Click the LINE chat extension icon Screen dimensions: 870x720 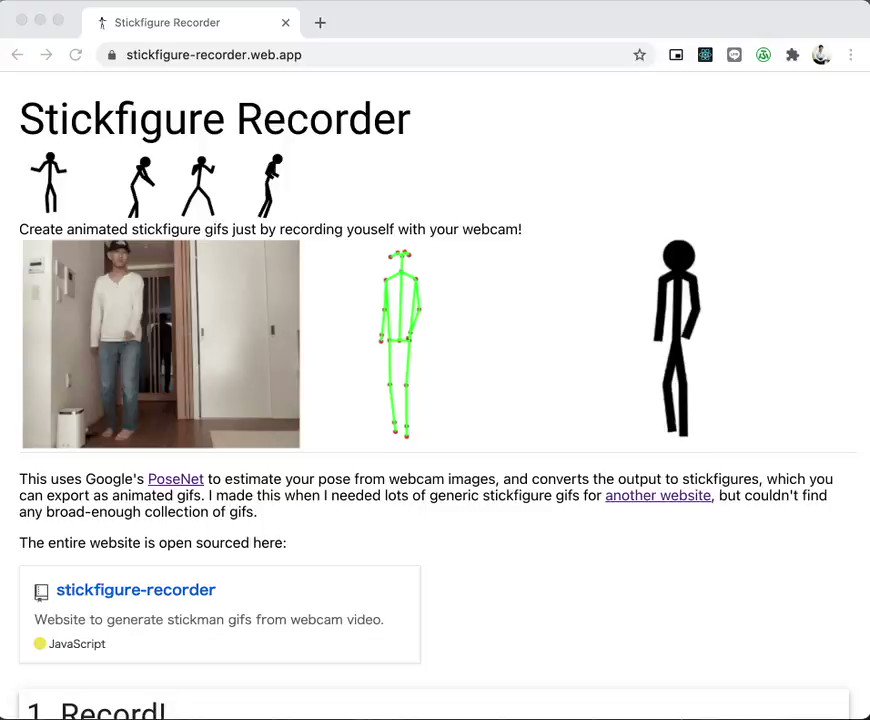click(734, 55)
